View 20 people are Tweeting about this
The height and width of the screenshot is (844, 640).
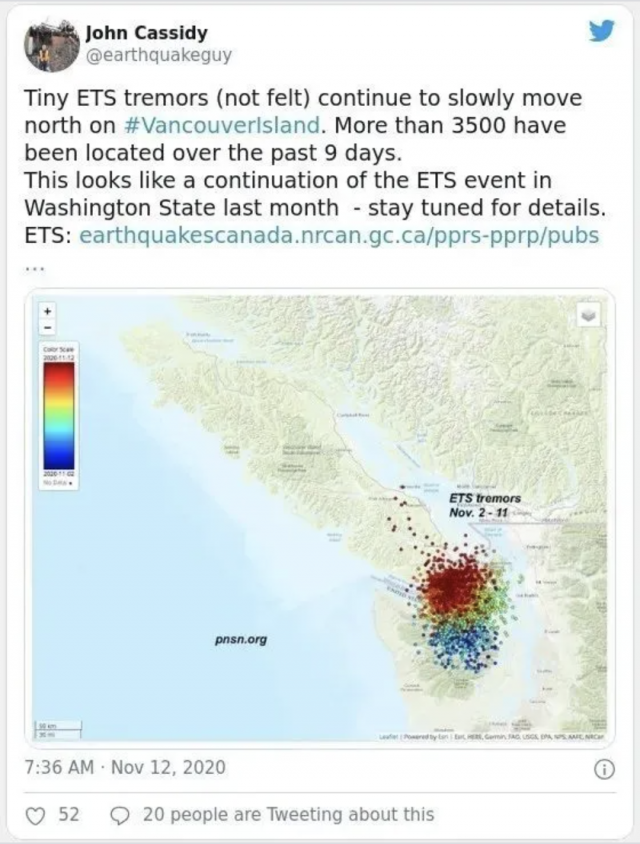click(289, 814)
